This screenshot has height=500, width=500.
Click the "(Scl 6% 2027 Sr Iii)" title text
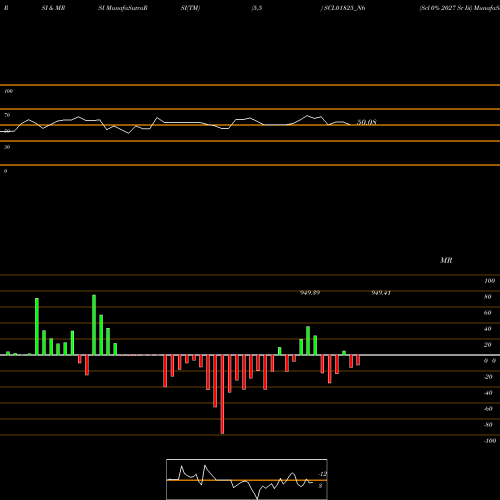tap(446, 8)
